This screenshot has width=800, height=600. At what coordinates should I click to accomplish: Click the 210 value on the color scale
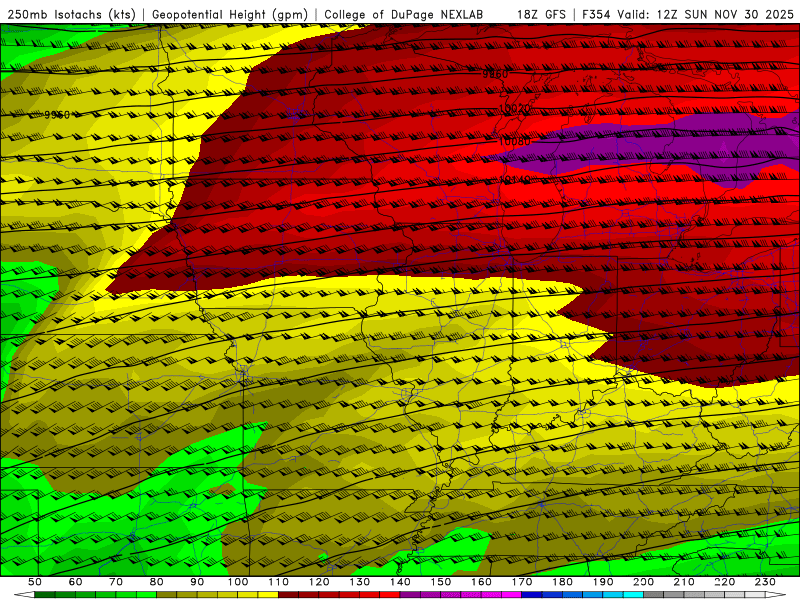684,582
